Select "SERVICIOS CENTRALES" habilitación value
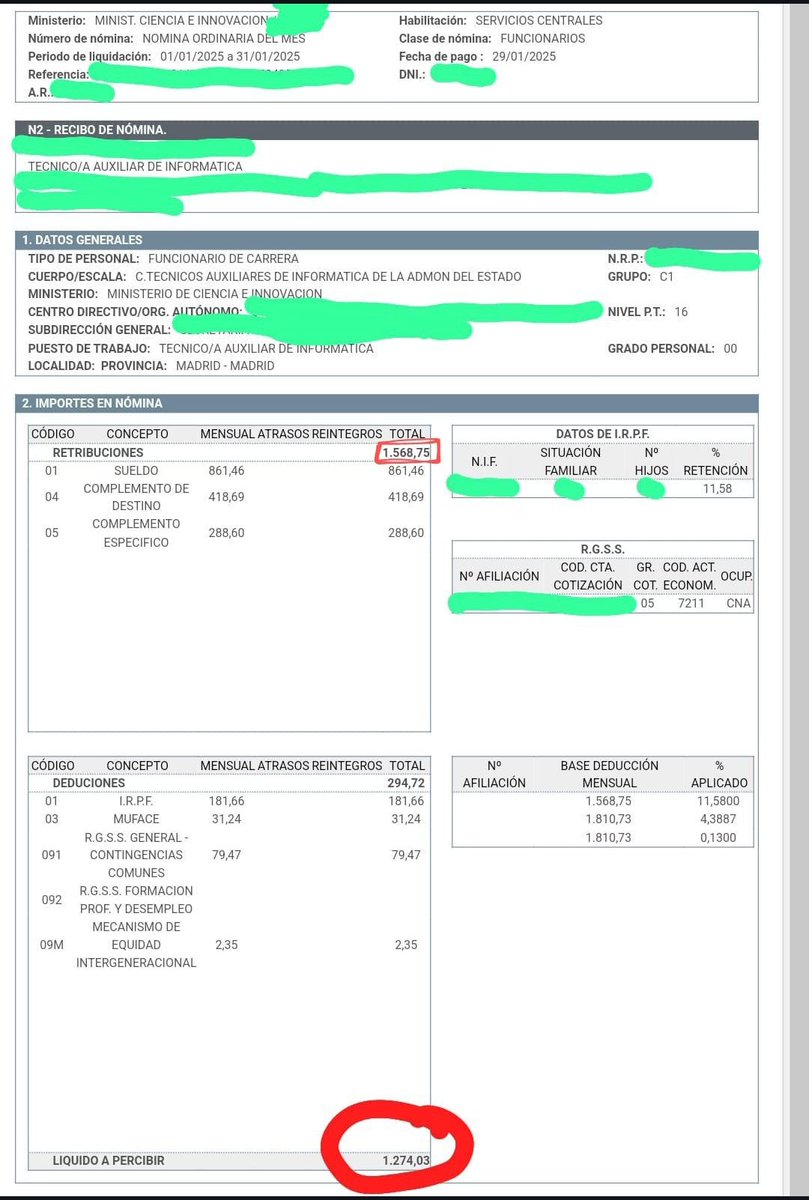The image size is (809, 1200). pos(539,20)
